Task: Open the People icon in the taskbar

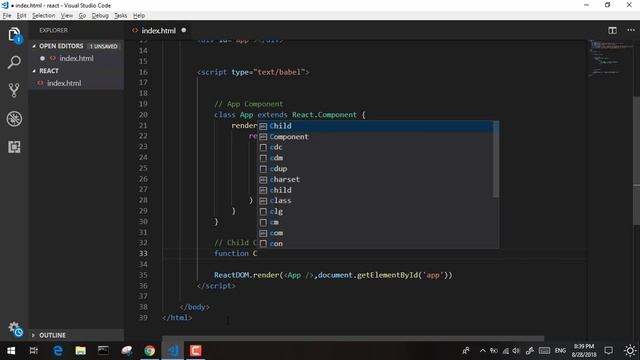Action: [466, 351]
